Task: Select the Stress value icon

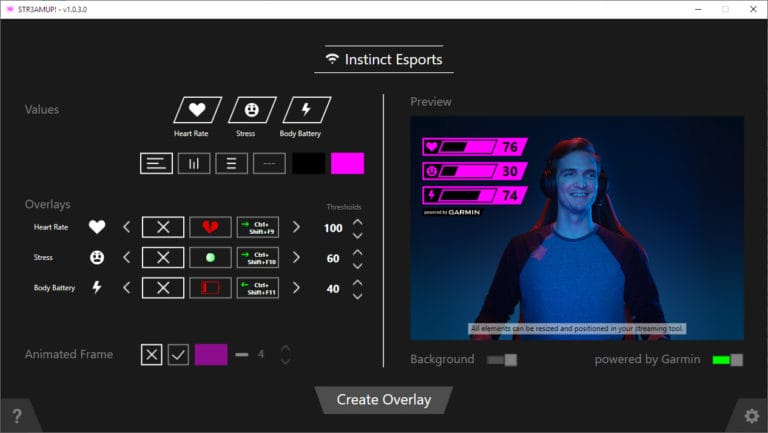Action: coord(251,110)
